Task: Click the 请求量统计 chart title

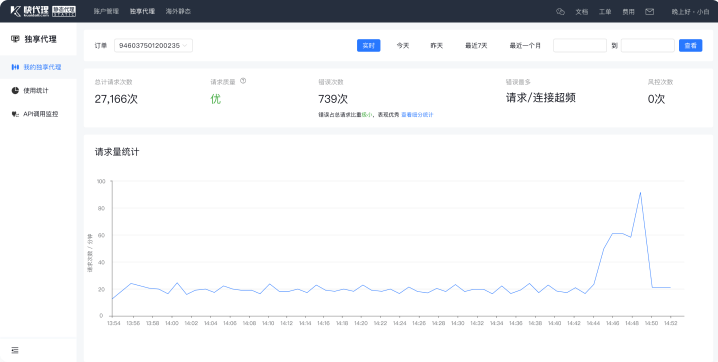Action: pos(117,152)
